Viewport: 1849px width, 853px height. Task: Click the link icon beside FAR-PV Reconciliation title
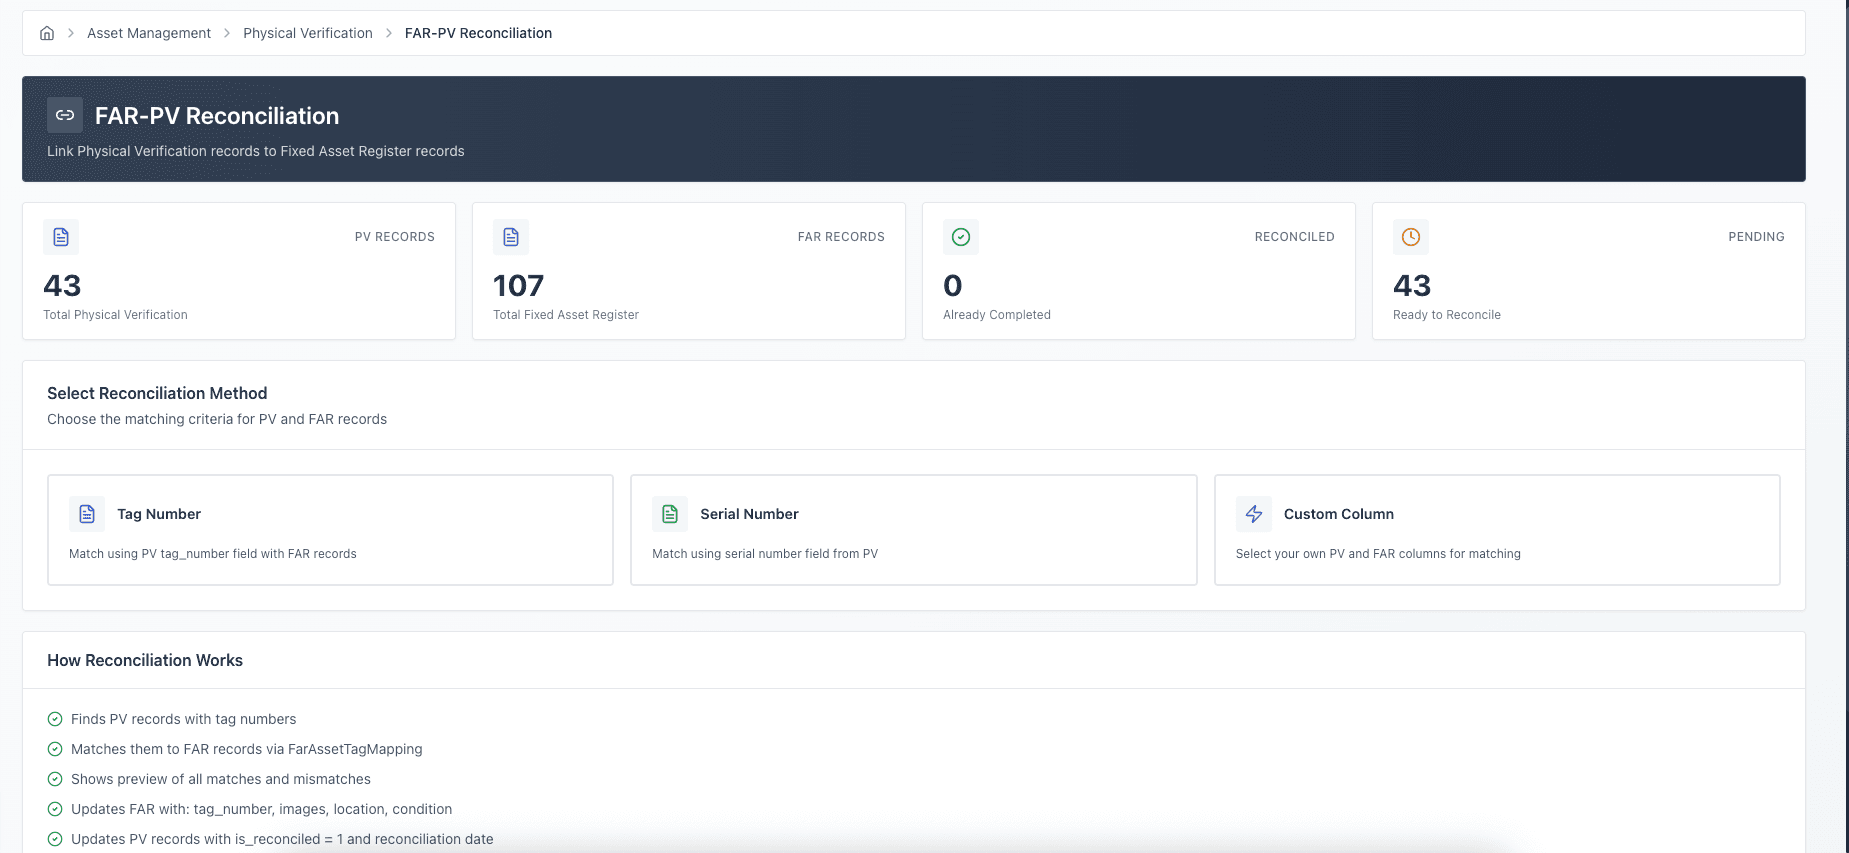click(65, 115)
